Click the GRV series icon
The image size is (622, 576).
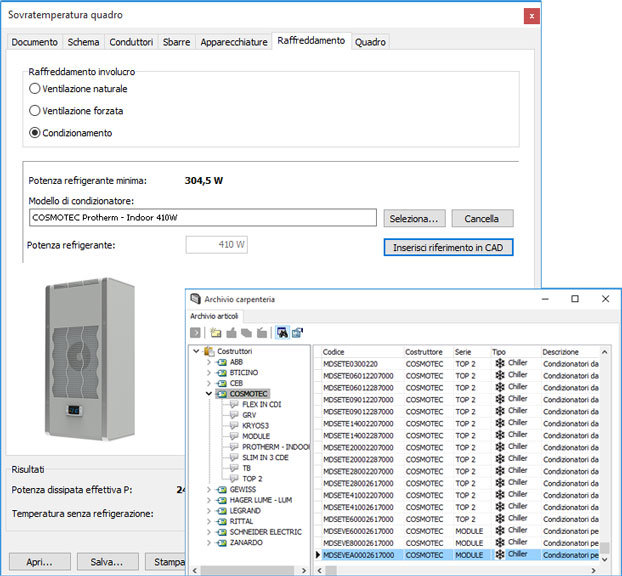(234, 415)
